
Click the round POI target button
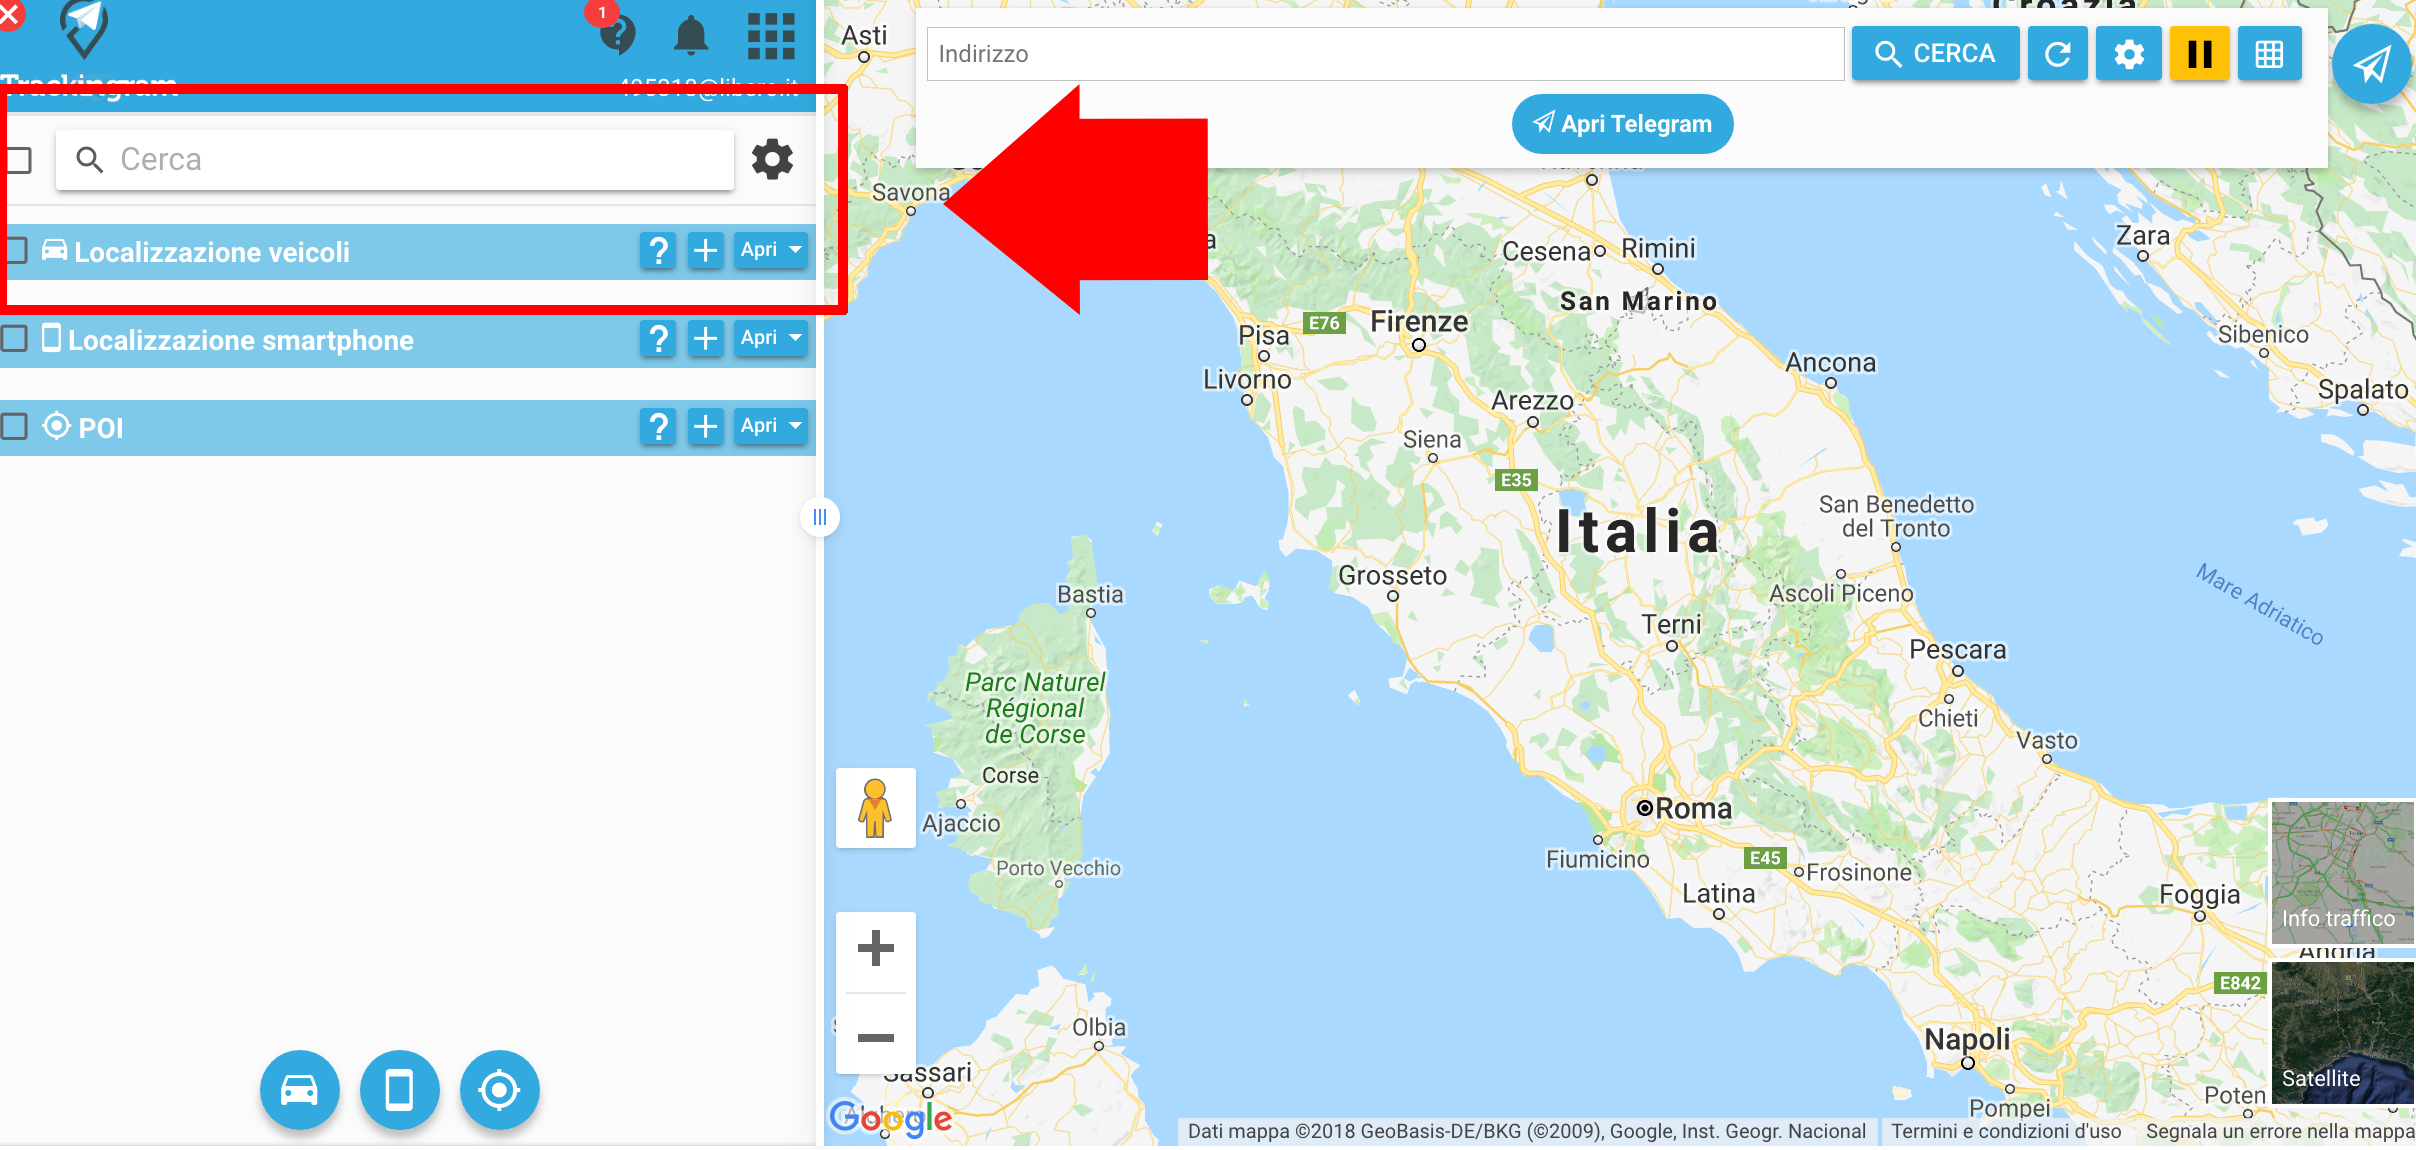tap(499, 1089)
